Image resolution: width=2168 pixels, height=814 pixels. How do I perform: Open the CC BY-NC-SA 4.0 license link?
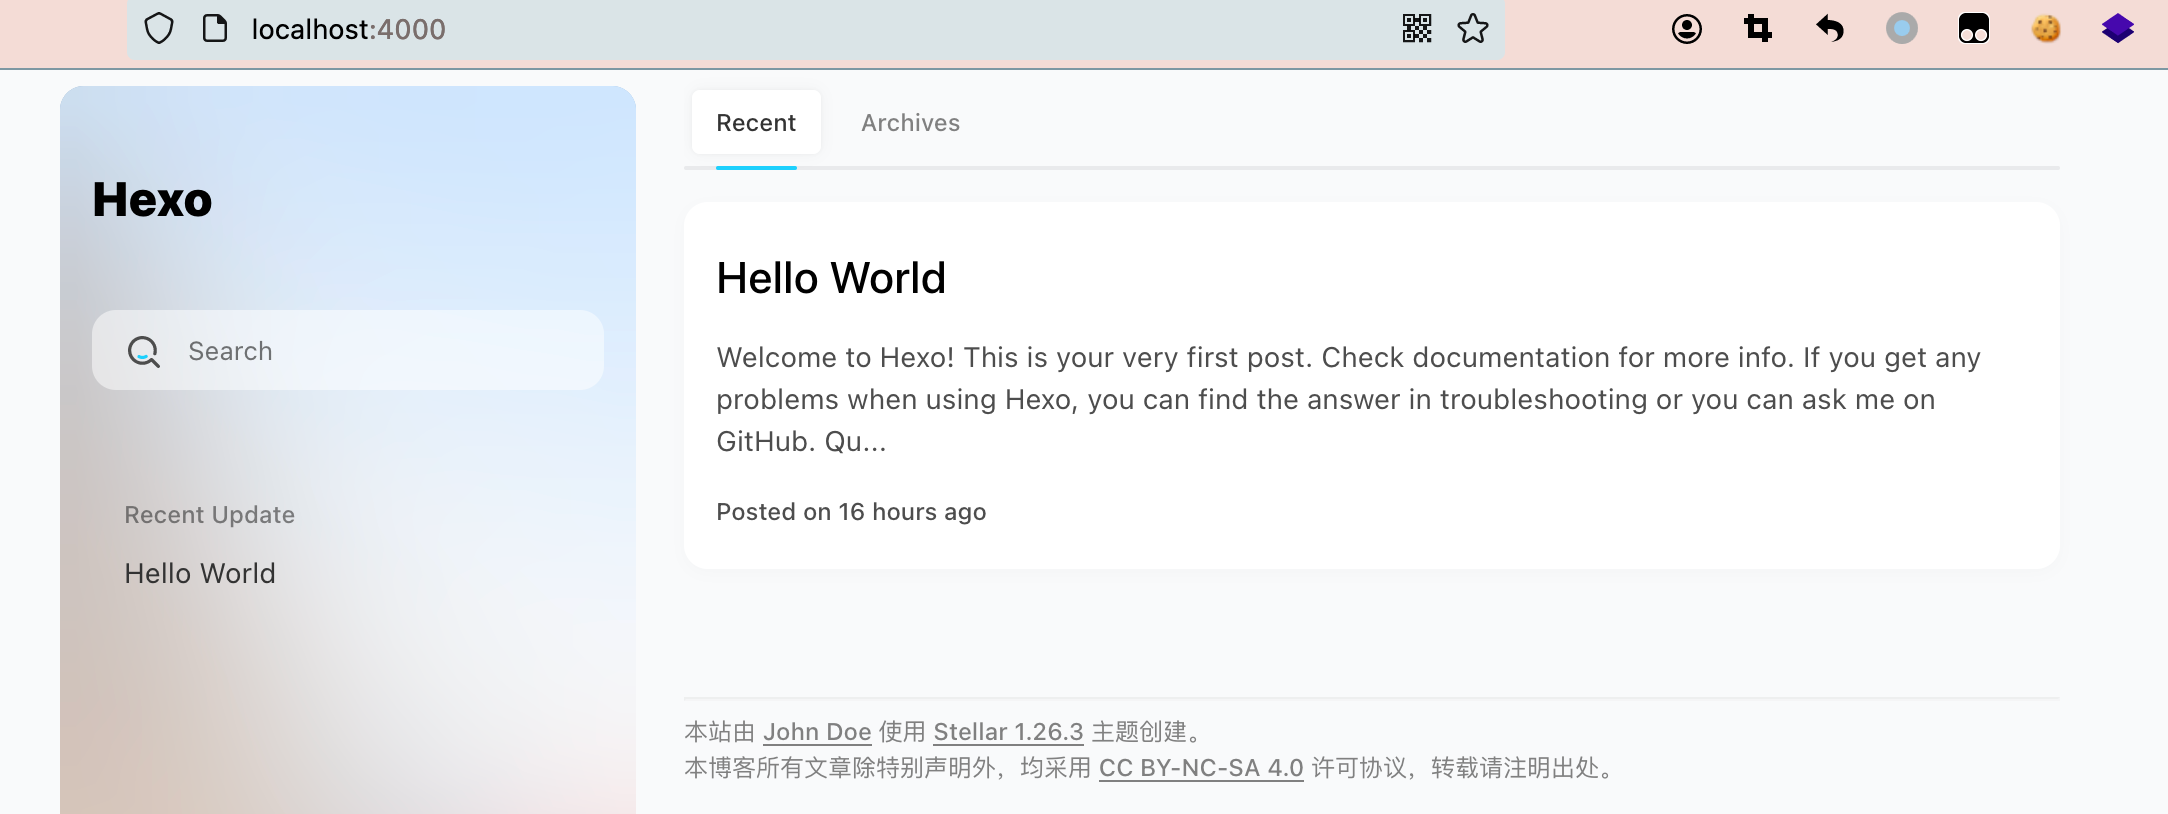click(1201, 768)
